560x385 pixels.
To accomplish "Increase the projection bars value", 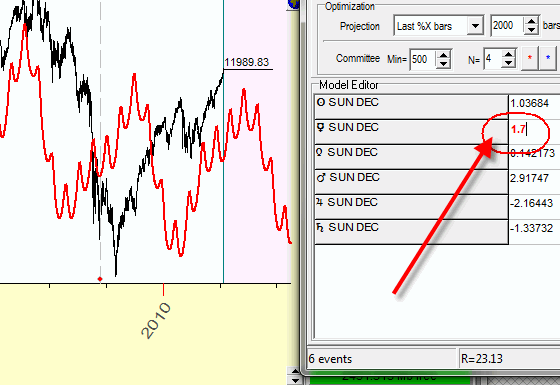I will tap(531, 21).
